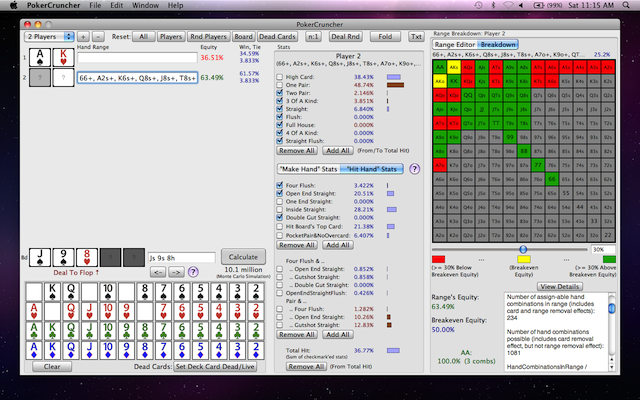Select the 2 of spades deck card
Viewport: 640px width, 400px height.
256,292
